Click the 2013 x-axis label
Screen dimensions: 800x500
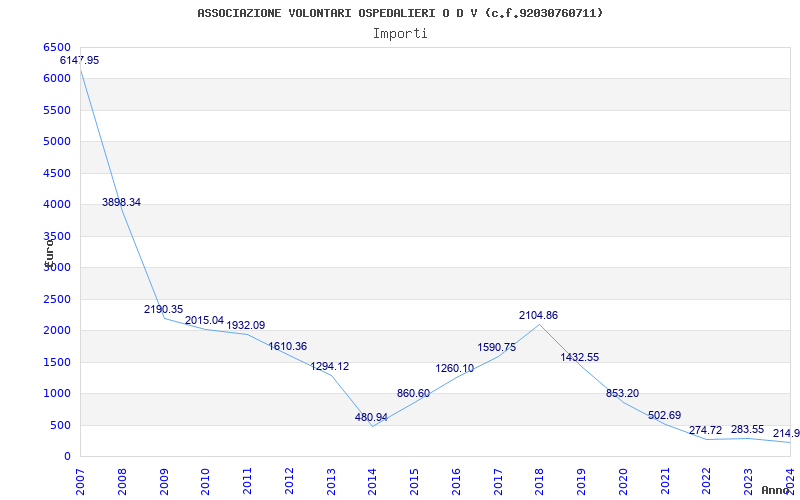[x=331, y=482]
